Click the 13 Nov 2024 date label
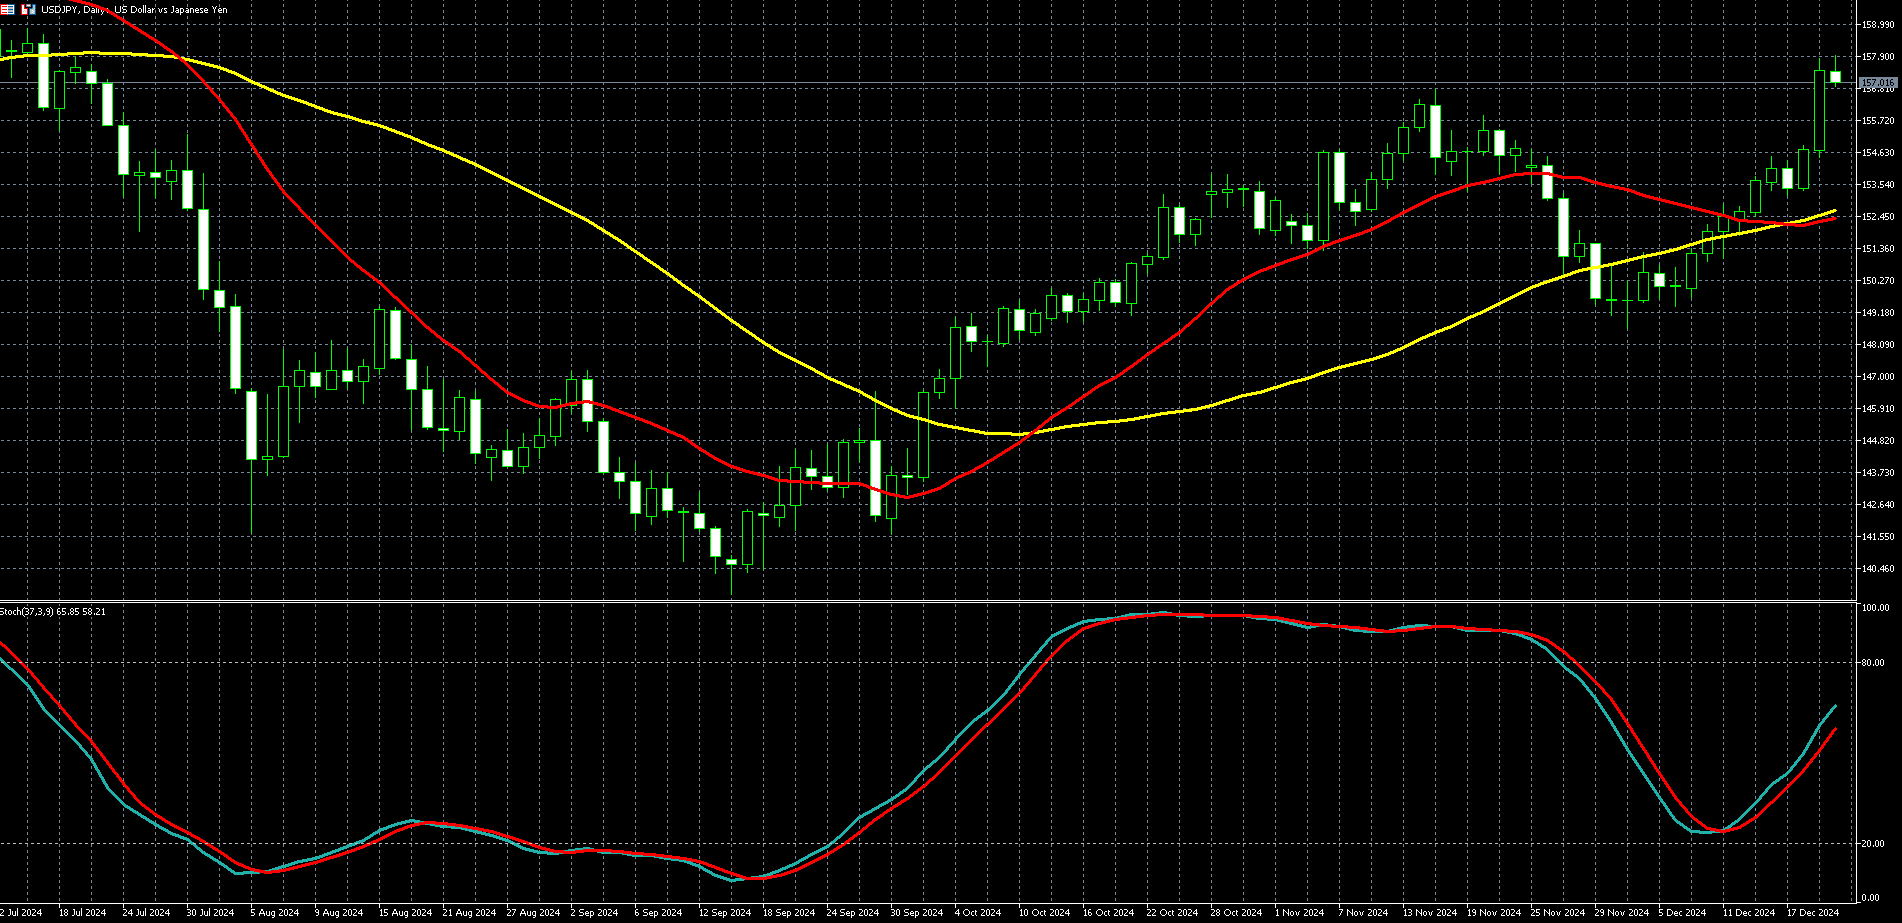Viewport: 1902px width, 923px height. tap(1429, 913)
